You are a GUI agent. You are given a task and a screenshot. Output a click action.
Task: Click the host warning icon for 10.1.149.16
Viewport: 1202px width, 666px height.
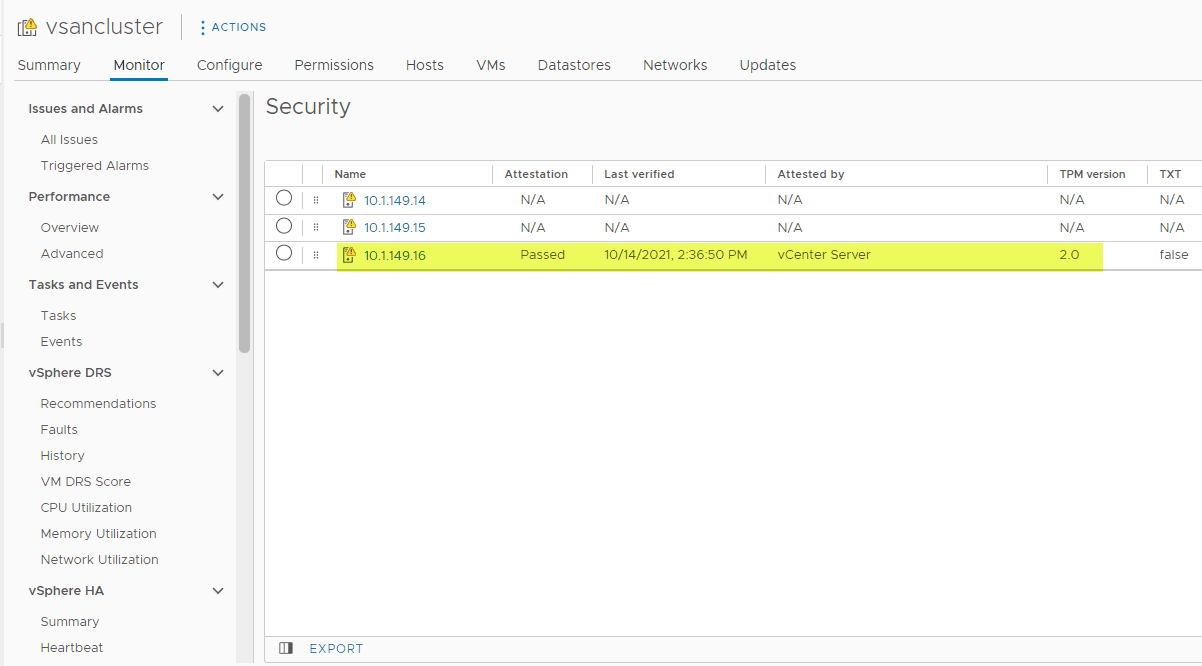click(349, 255)
